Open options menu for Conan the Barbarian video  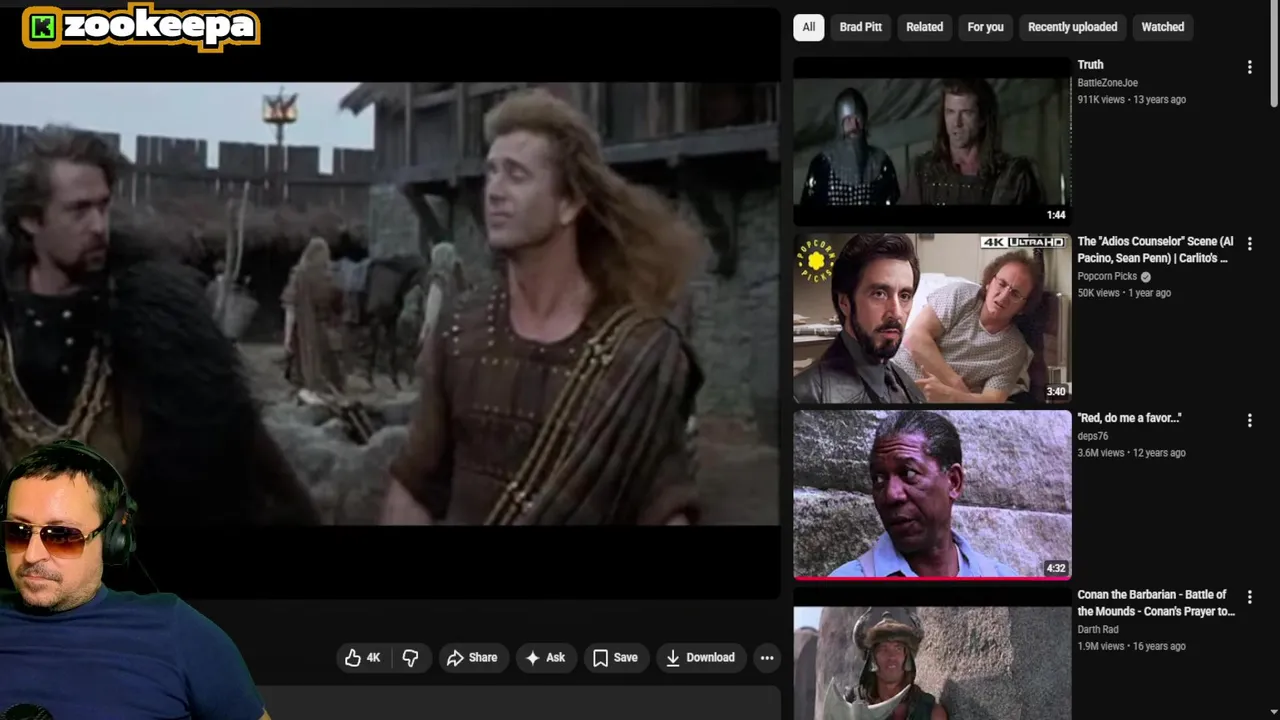[x=1249, y=597]
